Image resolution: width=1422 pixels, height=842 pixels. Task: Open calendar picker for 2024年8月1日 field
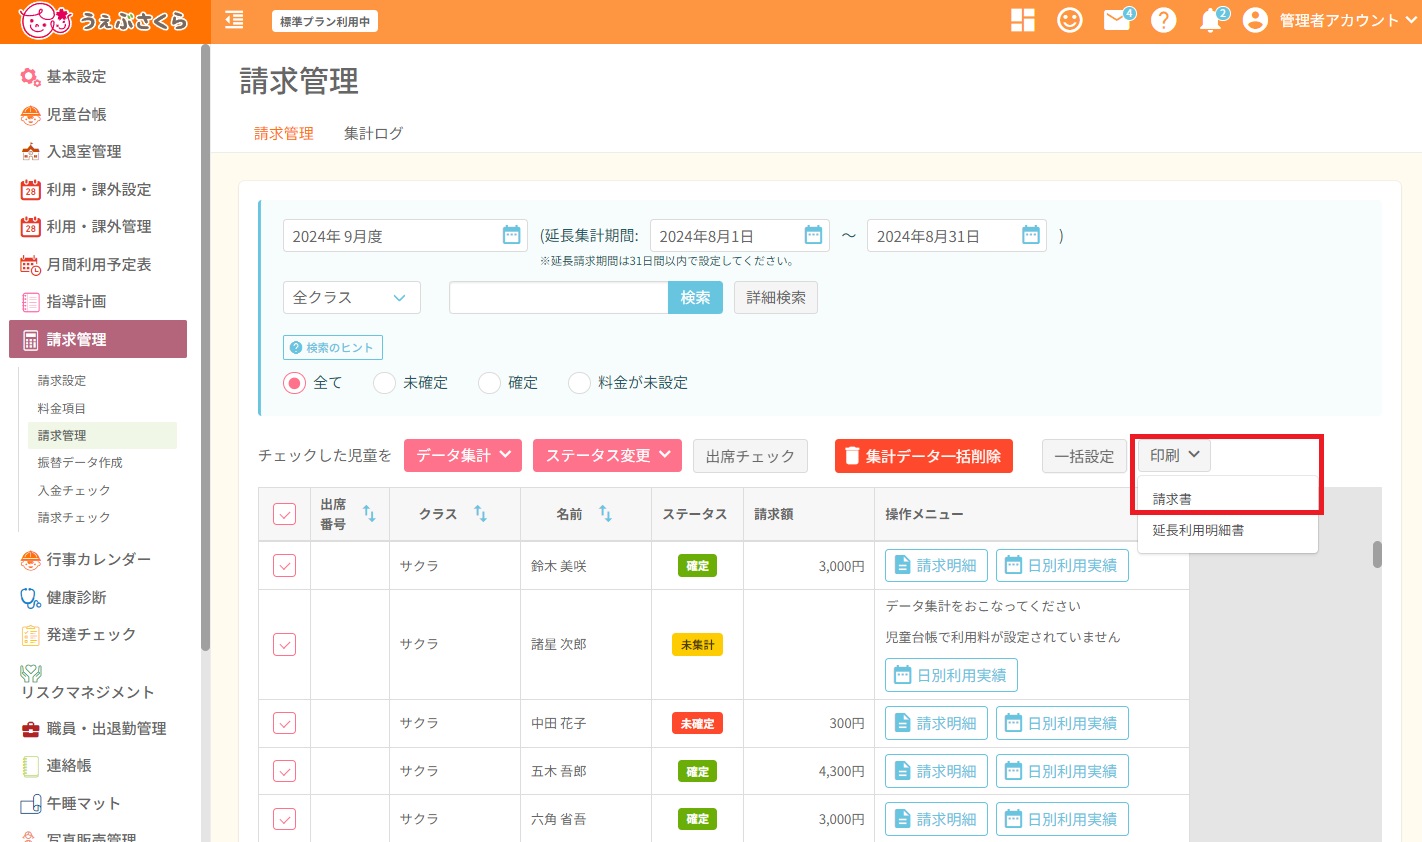pos(813,235)
